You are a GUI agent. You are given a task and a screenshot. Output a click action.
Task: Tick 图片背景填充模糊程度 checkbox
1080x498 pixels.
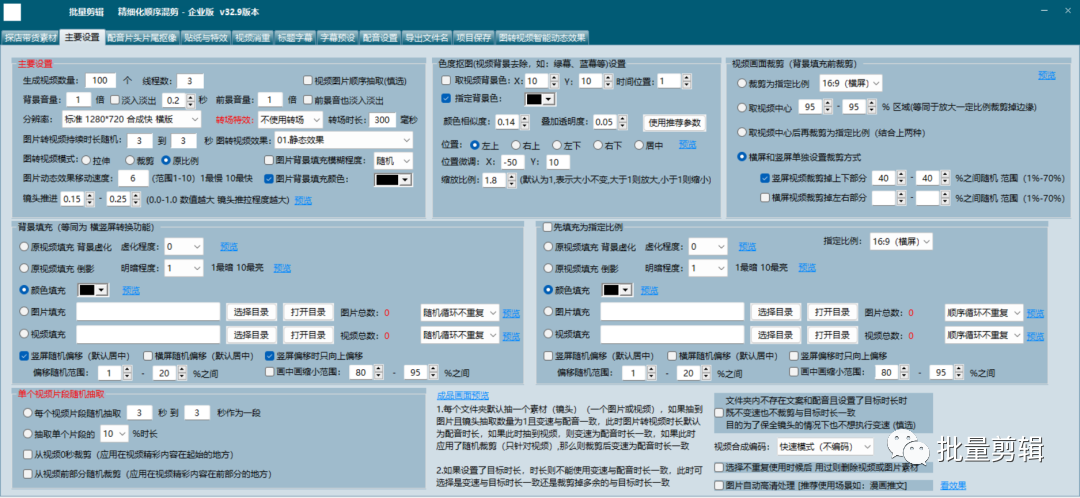coord(269,160)
